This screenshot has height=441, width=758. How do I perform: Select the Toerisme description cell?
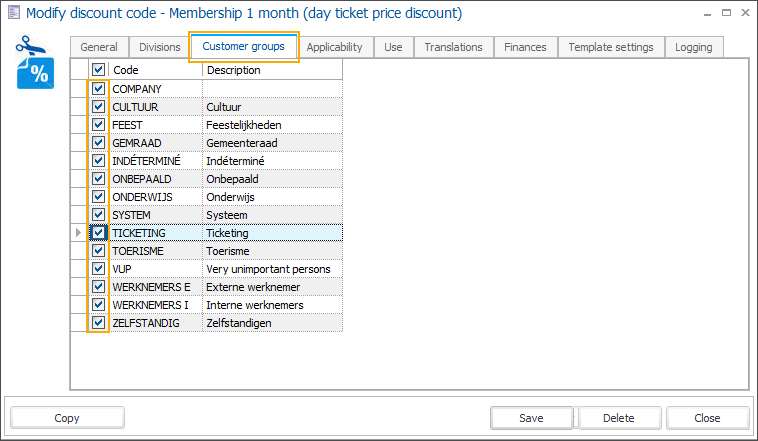(271, 251)
